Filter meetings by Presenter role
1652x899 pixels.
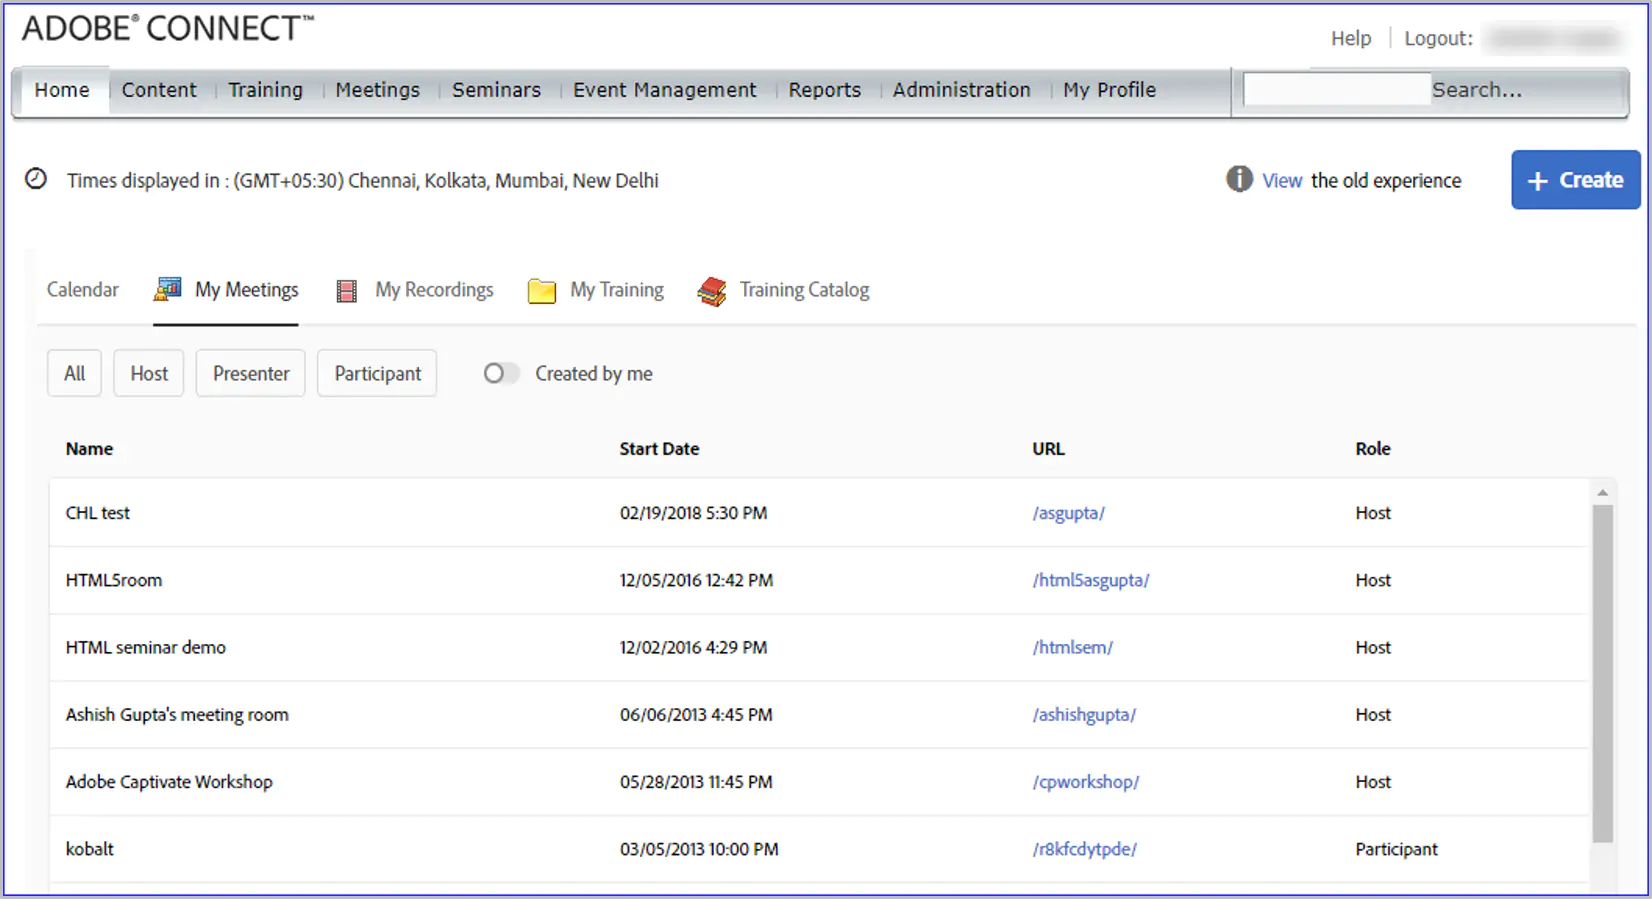point(251,373)
